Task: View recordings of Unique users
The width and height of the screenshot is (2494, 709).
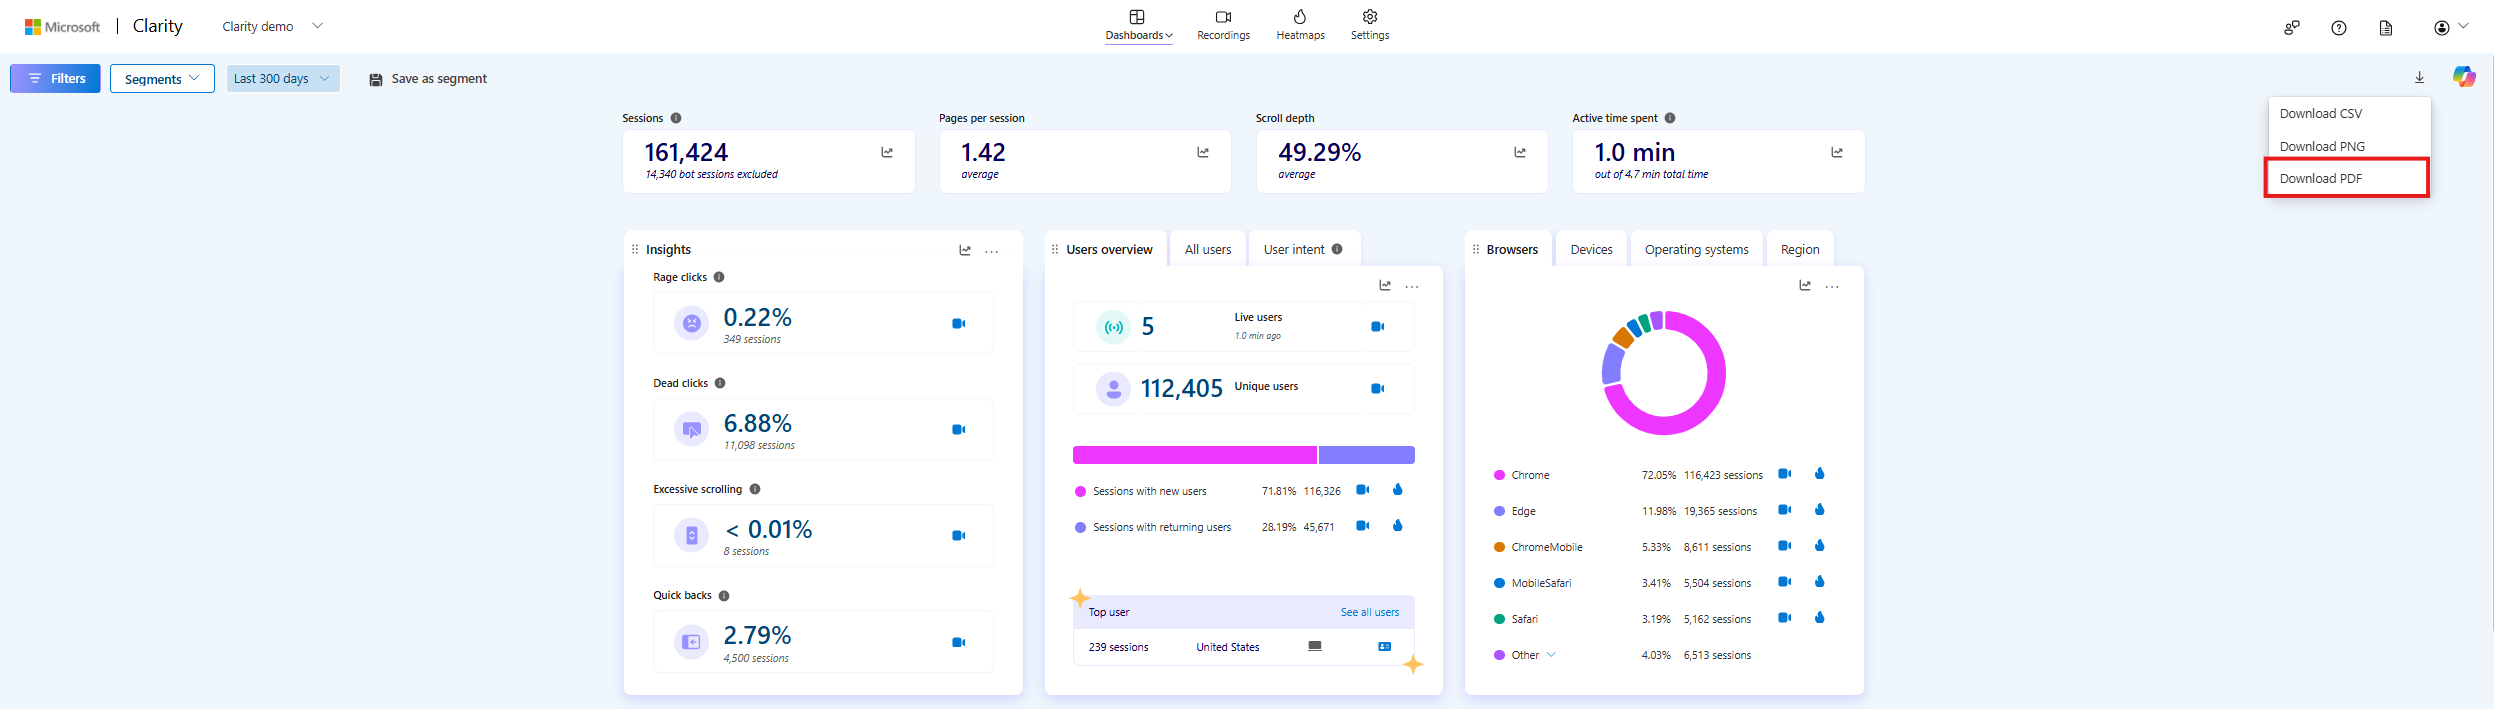Action: [1377, 388]
